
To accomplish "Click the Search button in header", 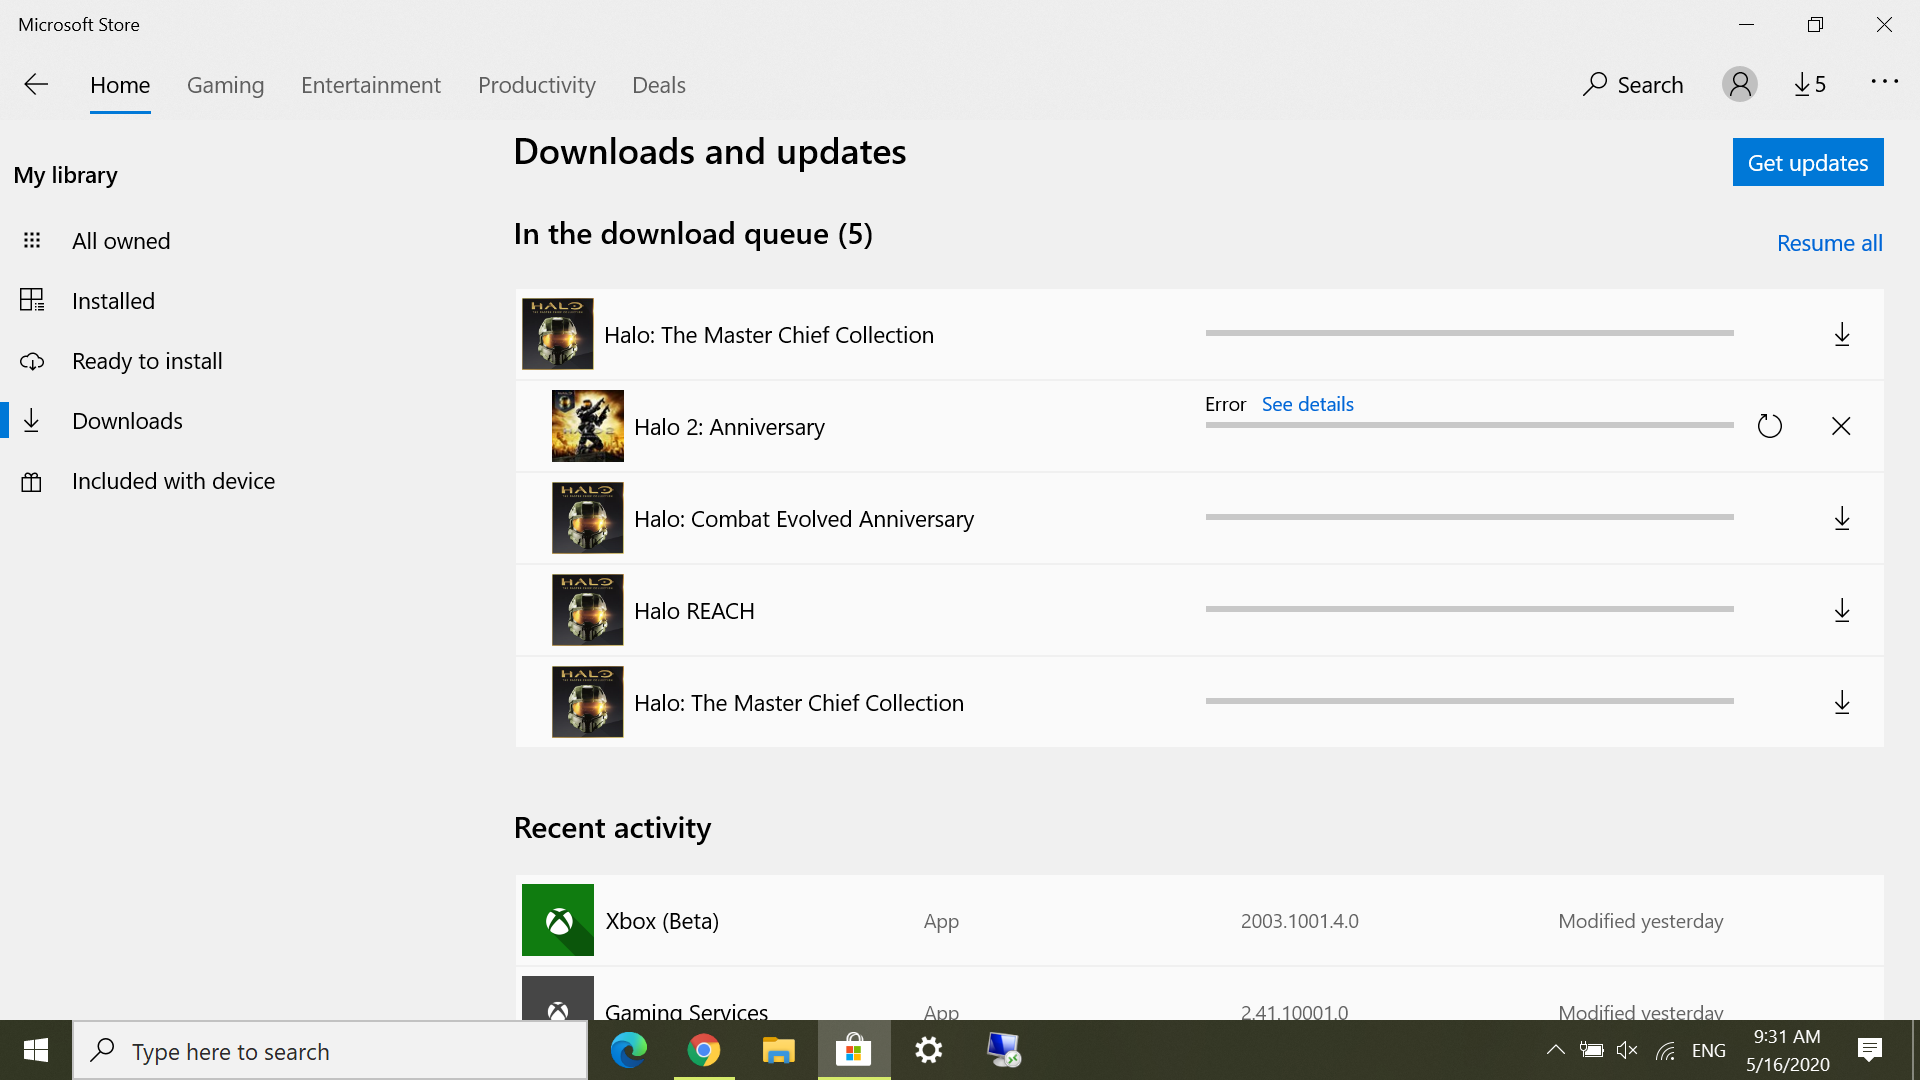I will pyautogui.click(x=1633, y=85).
